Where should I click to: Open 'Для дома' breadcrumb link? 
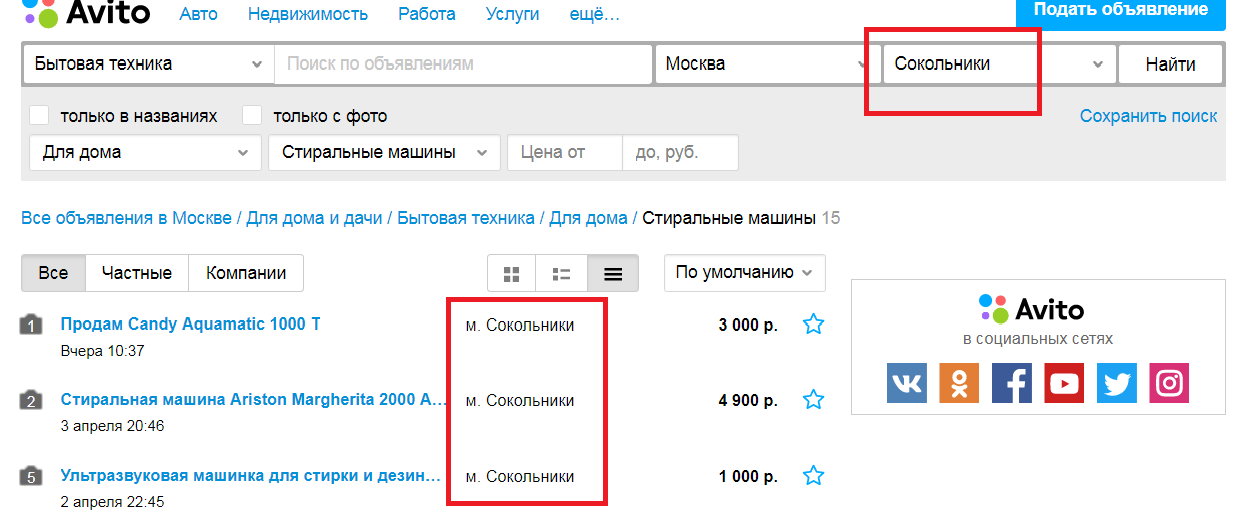tap(589, 218)
